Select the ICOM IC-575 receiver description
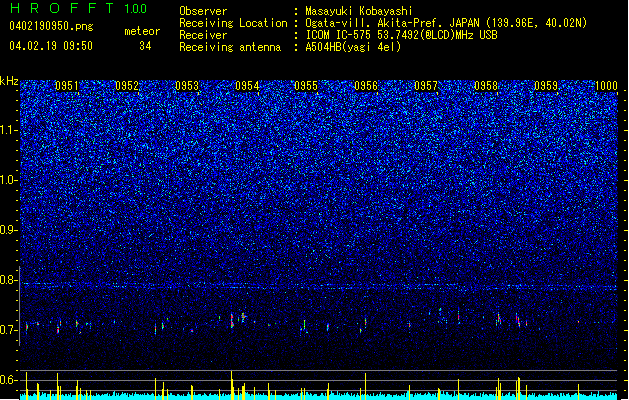629x400 pixels. pyautogui.click(x=401, y=35)
